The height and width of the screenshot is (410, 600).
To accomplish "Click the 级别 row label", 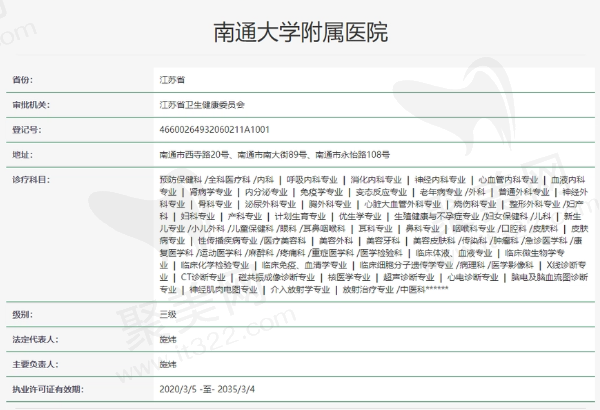I will point(23,315).
